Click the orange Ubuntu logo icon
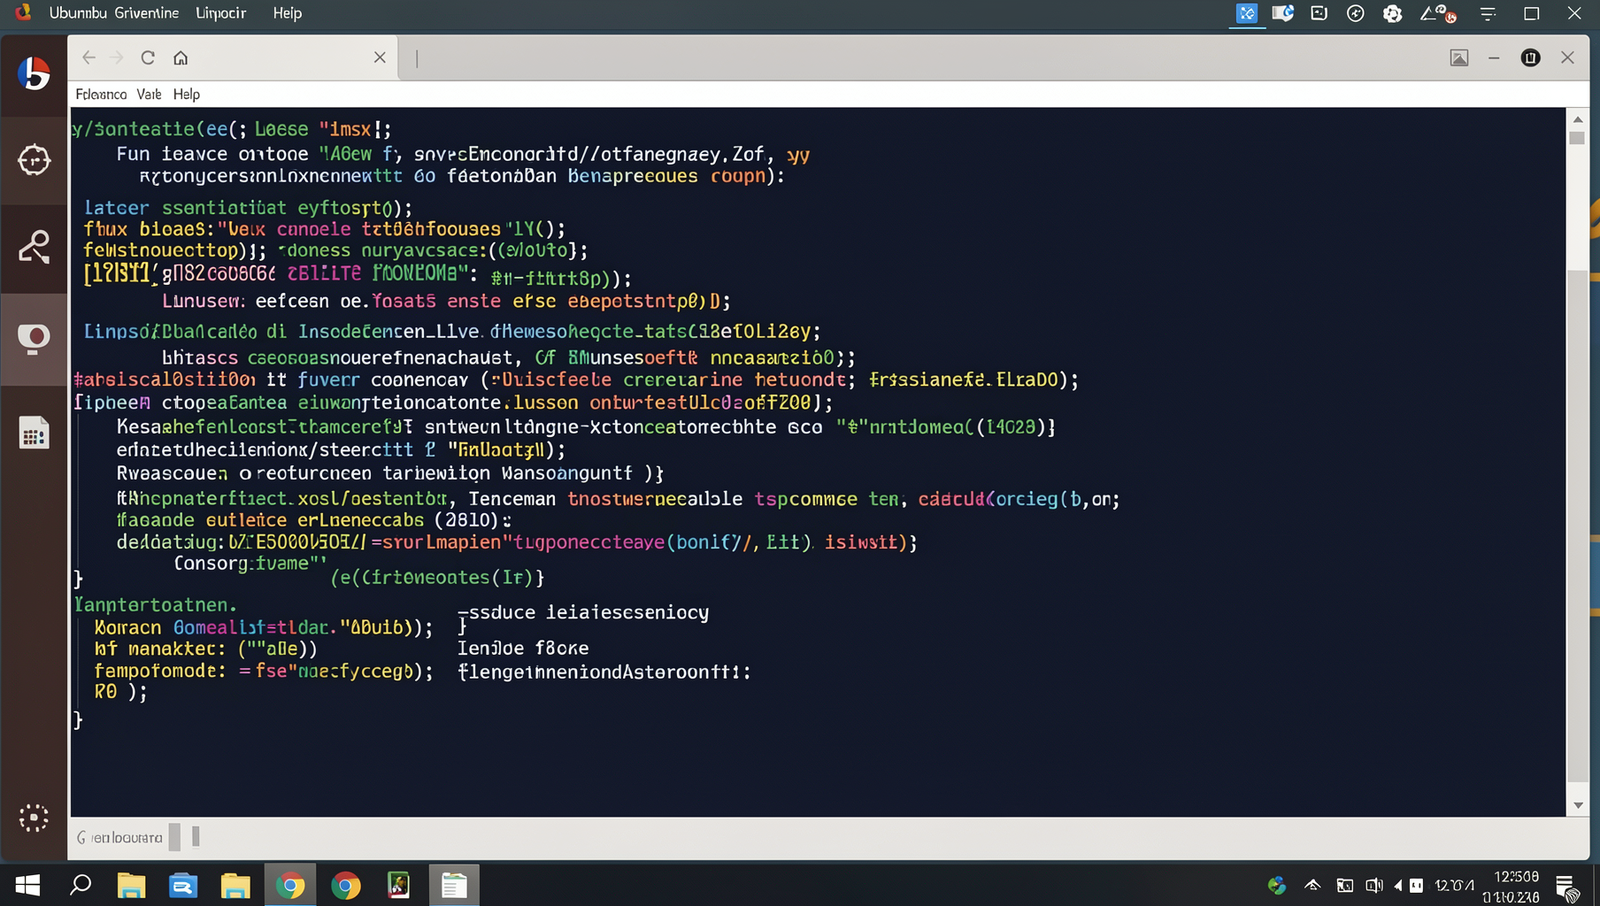This screenshot has width=1600, height=906. click(23, 13)
